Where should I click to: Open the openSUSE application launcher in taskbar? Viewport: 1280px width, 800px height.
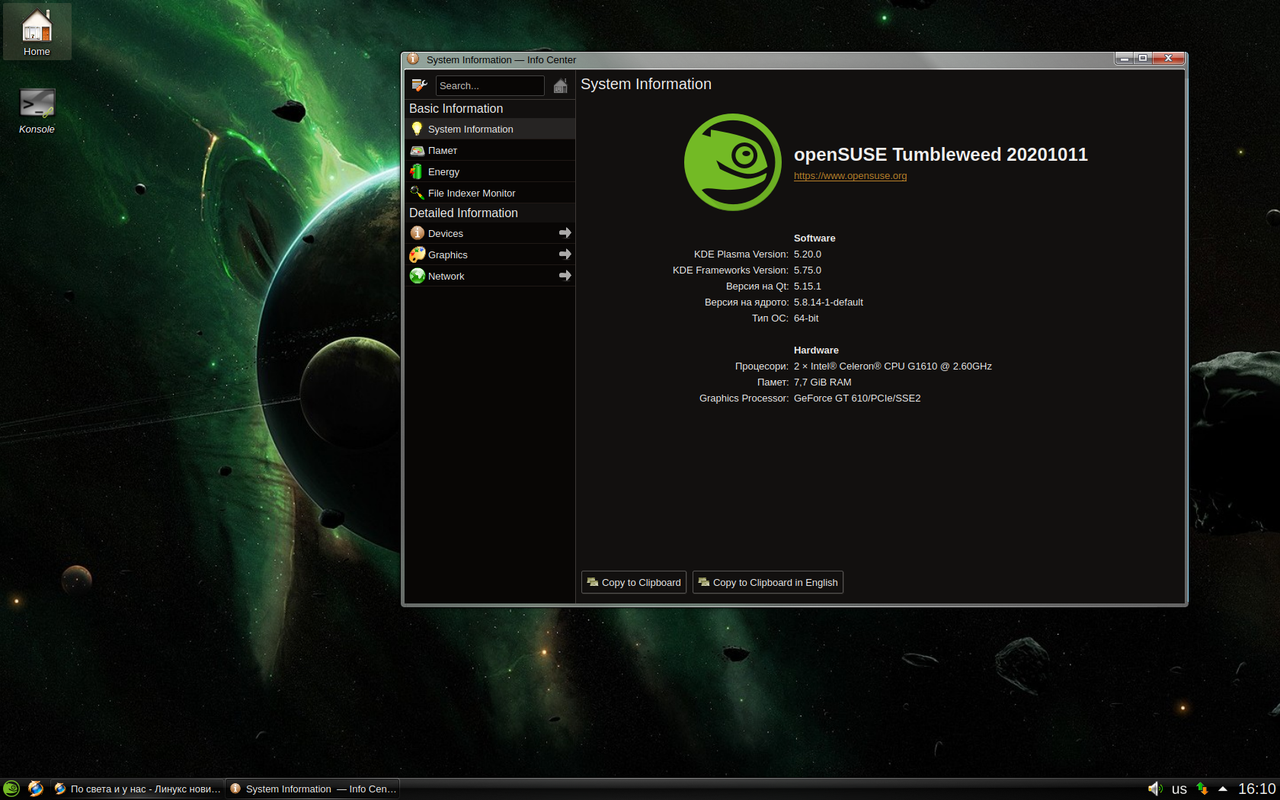(11, 789)
